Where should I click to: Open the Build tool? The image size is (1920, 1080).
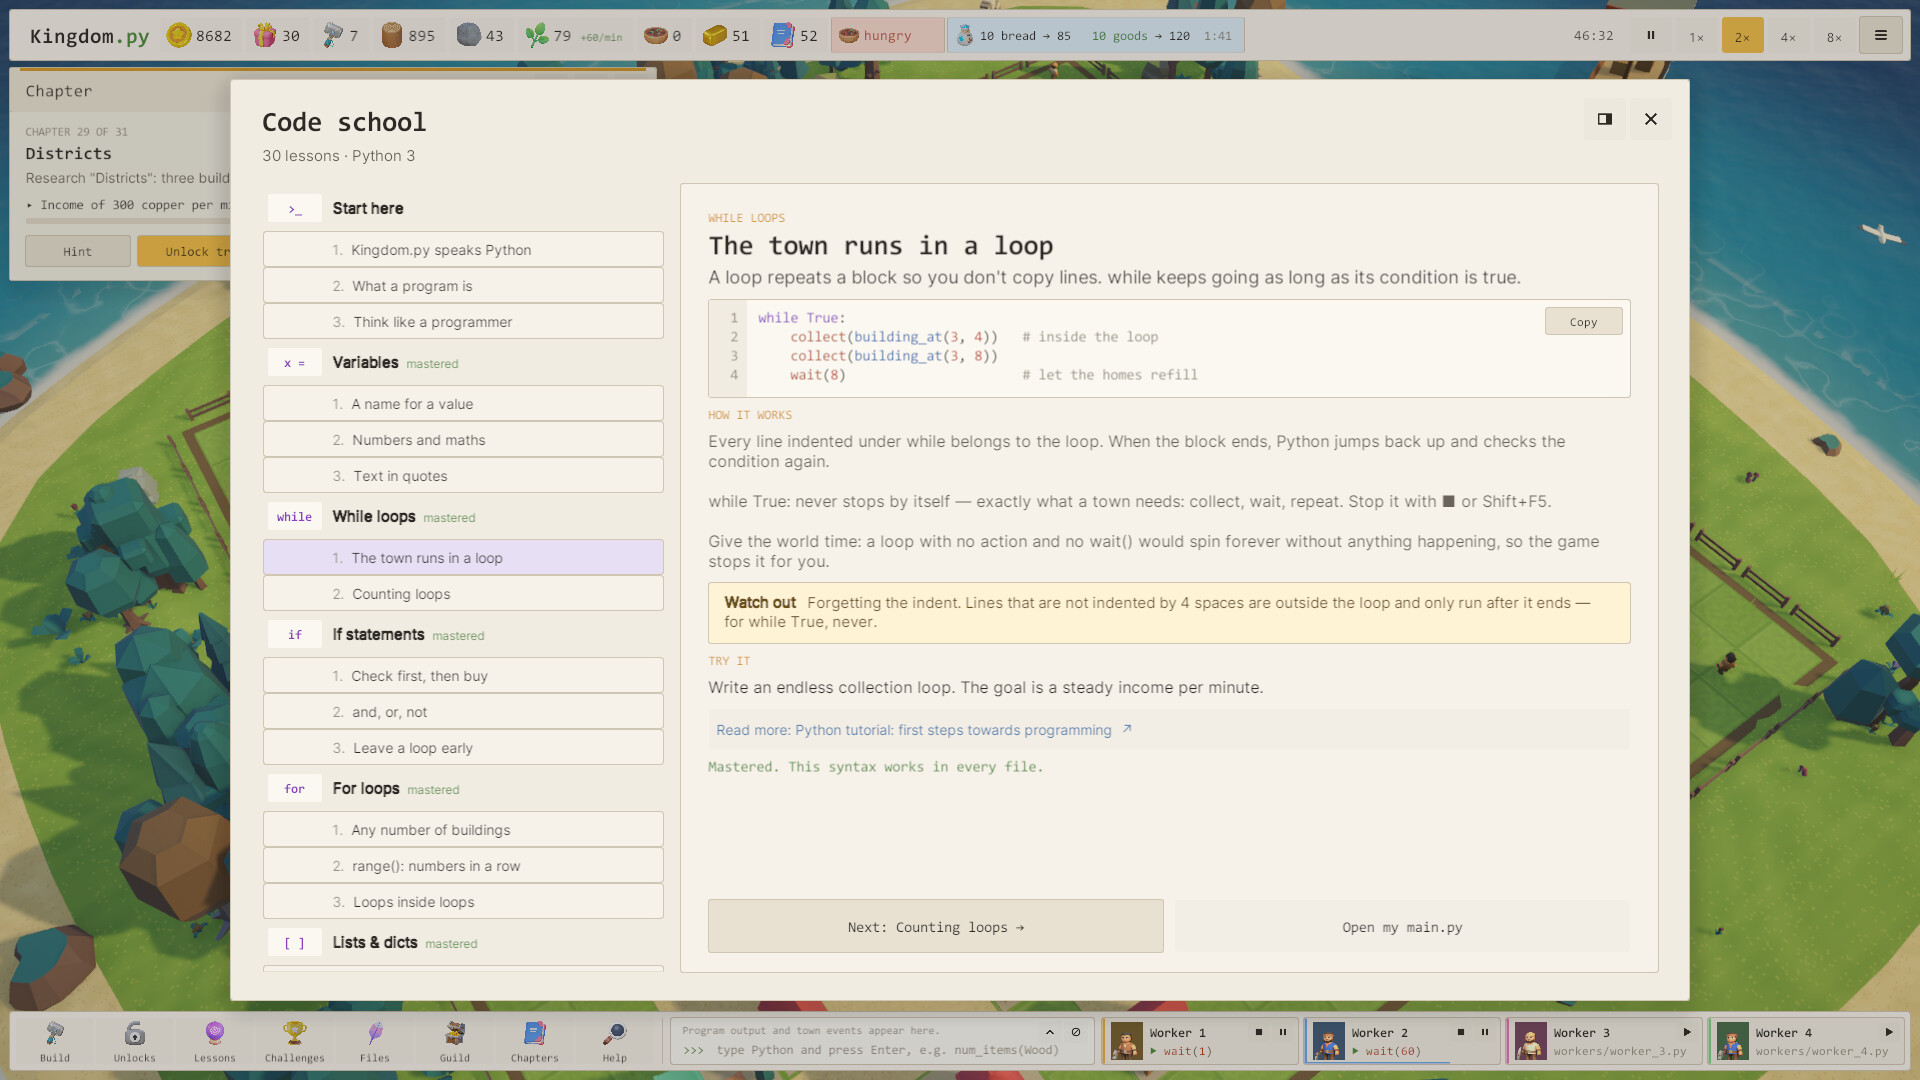[x=55, y=1041]
